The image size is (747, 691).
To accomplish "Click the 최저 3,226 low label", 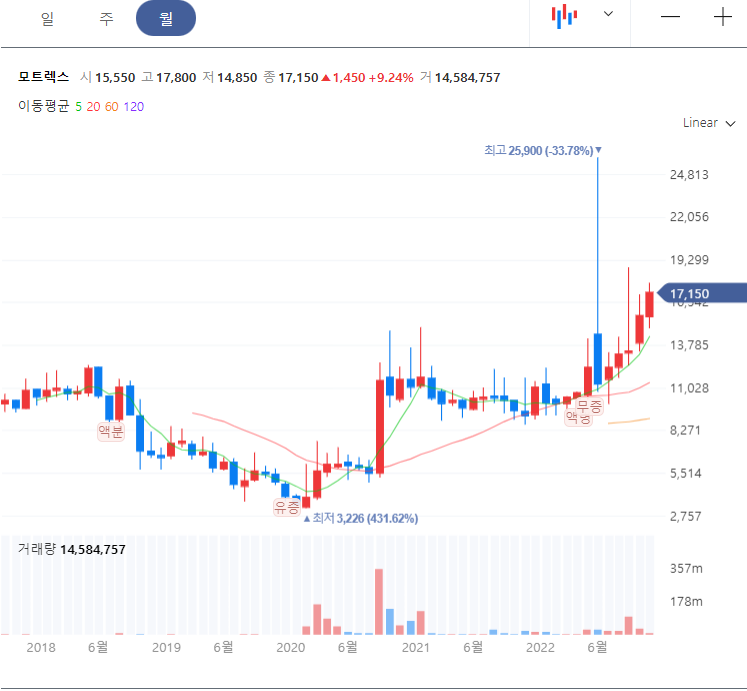I will tap(361, 518).
